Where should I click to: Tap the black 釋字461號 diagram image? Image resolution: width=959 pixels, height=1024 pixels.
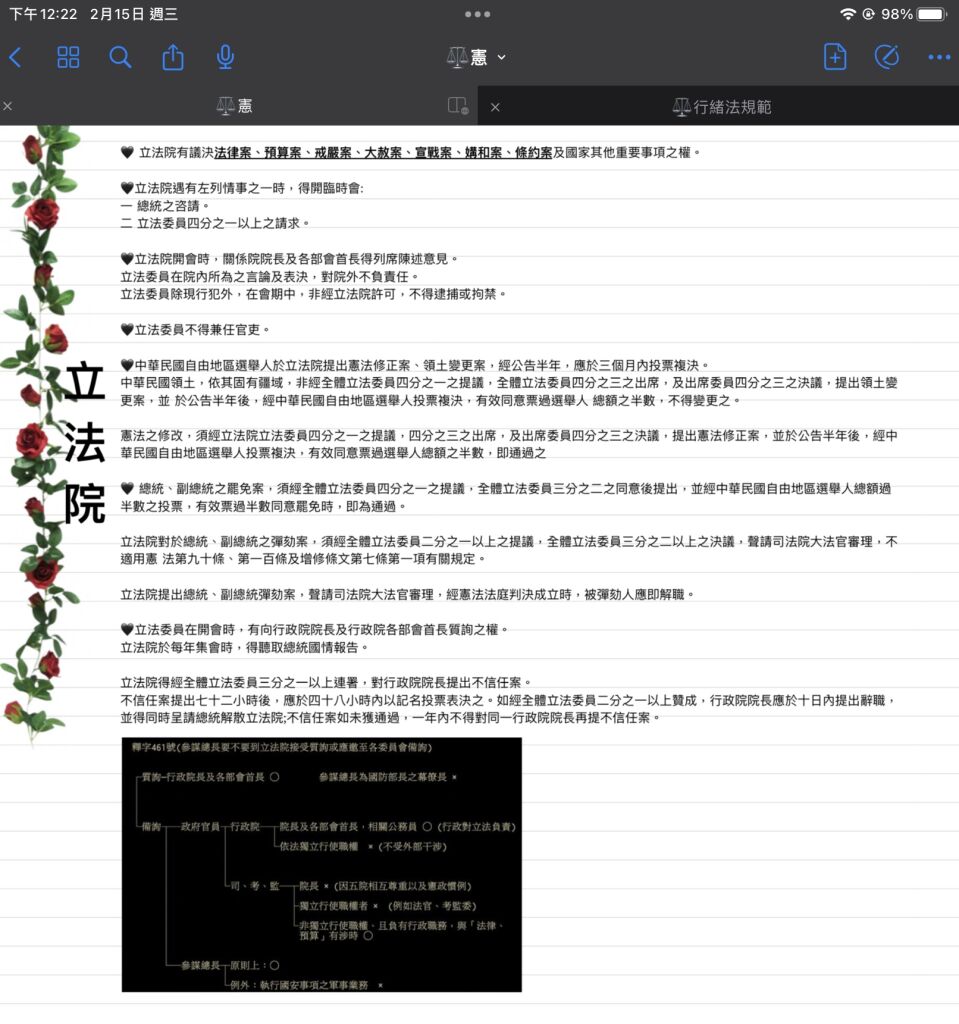tap(321, 864)
